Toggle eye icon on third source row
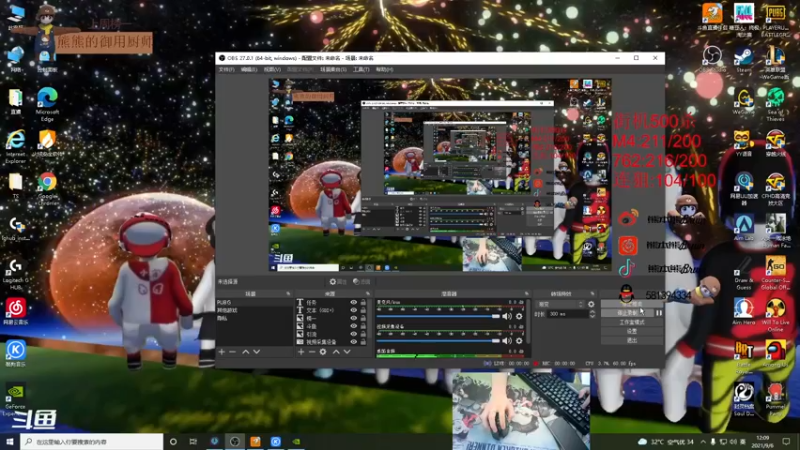Viewport: 800px width, 450px height. [x=354, y=318]
